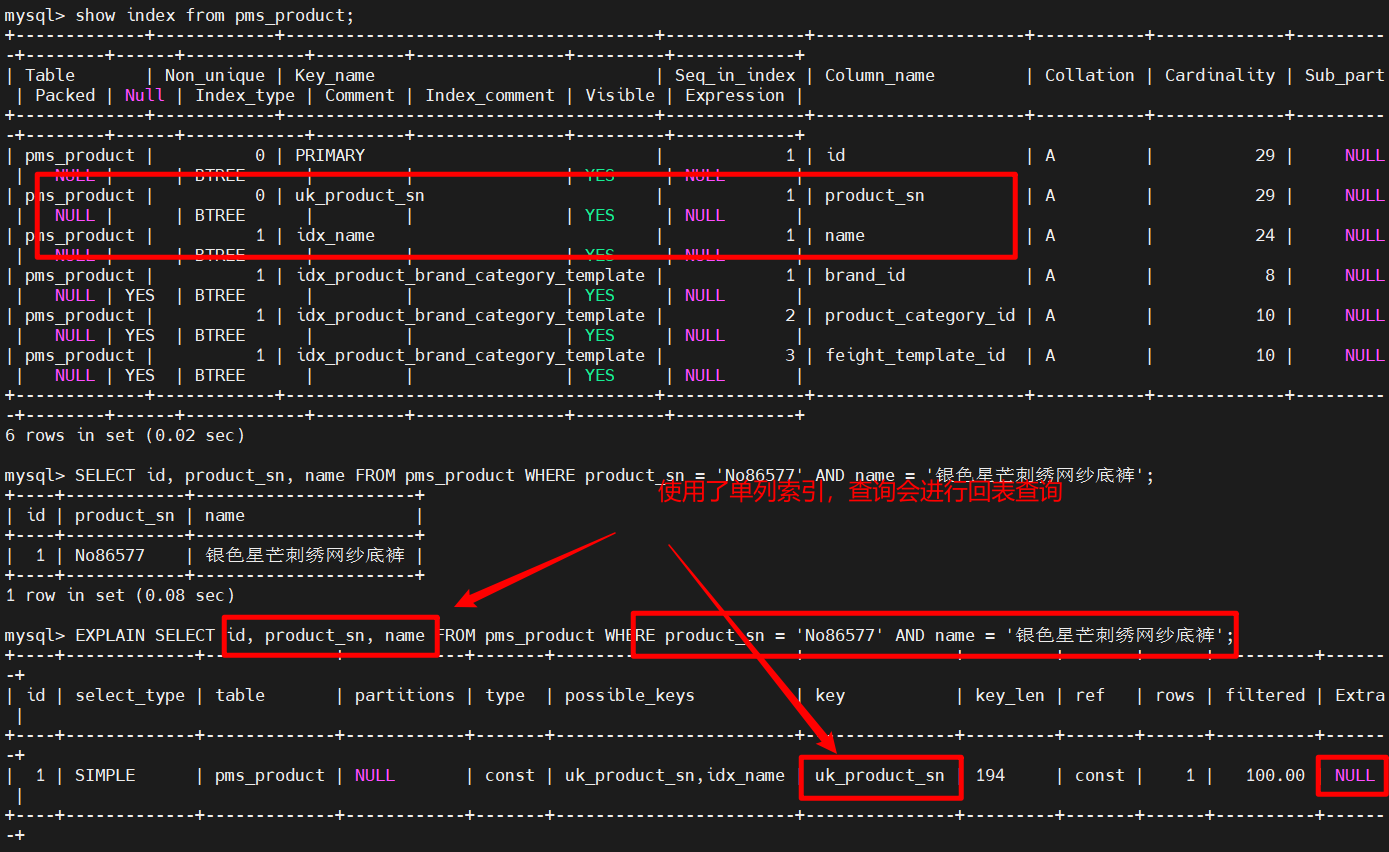Select the cardinality value 8 for brand_id
The width and height of the screenshot is (1389, 852).
pos(1270,276)
